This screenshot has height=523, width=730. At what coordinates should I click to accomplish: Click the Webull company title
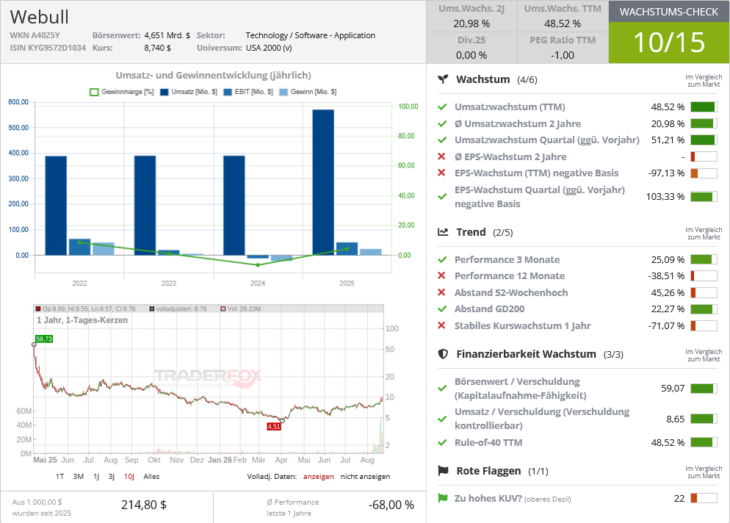coord(40,17)
